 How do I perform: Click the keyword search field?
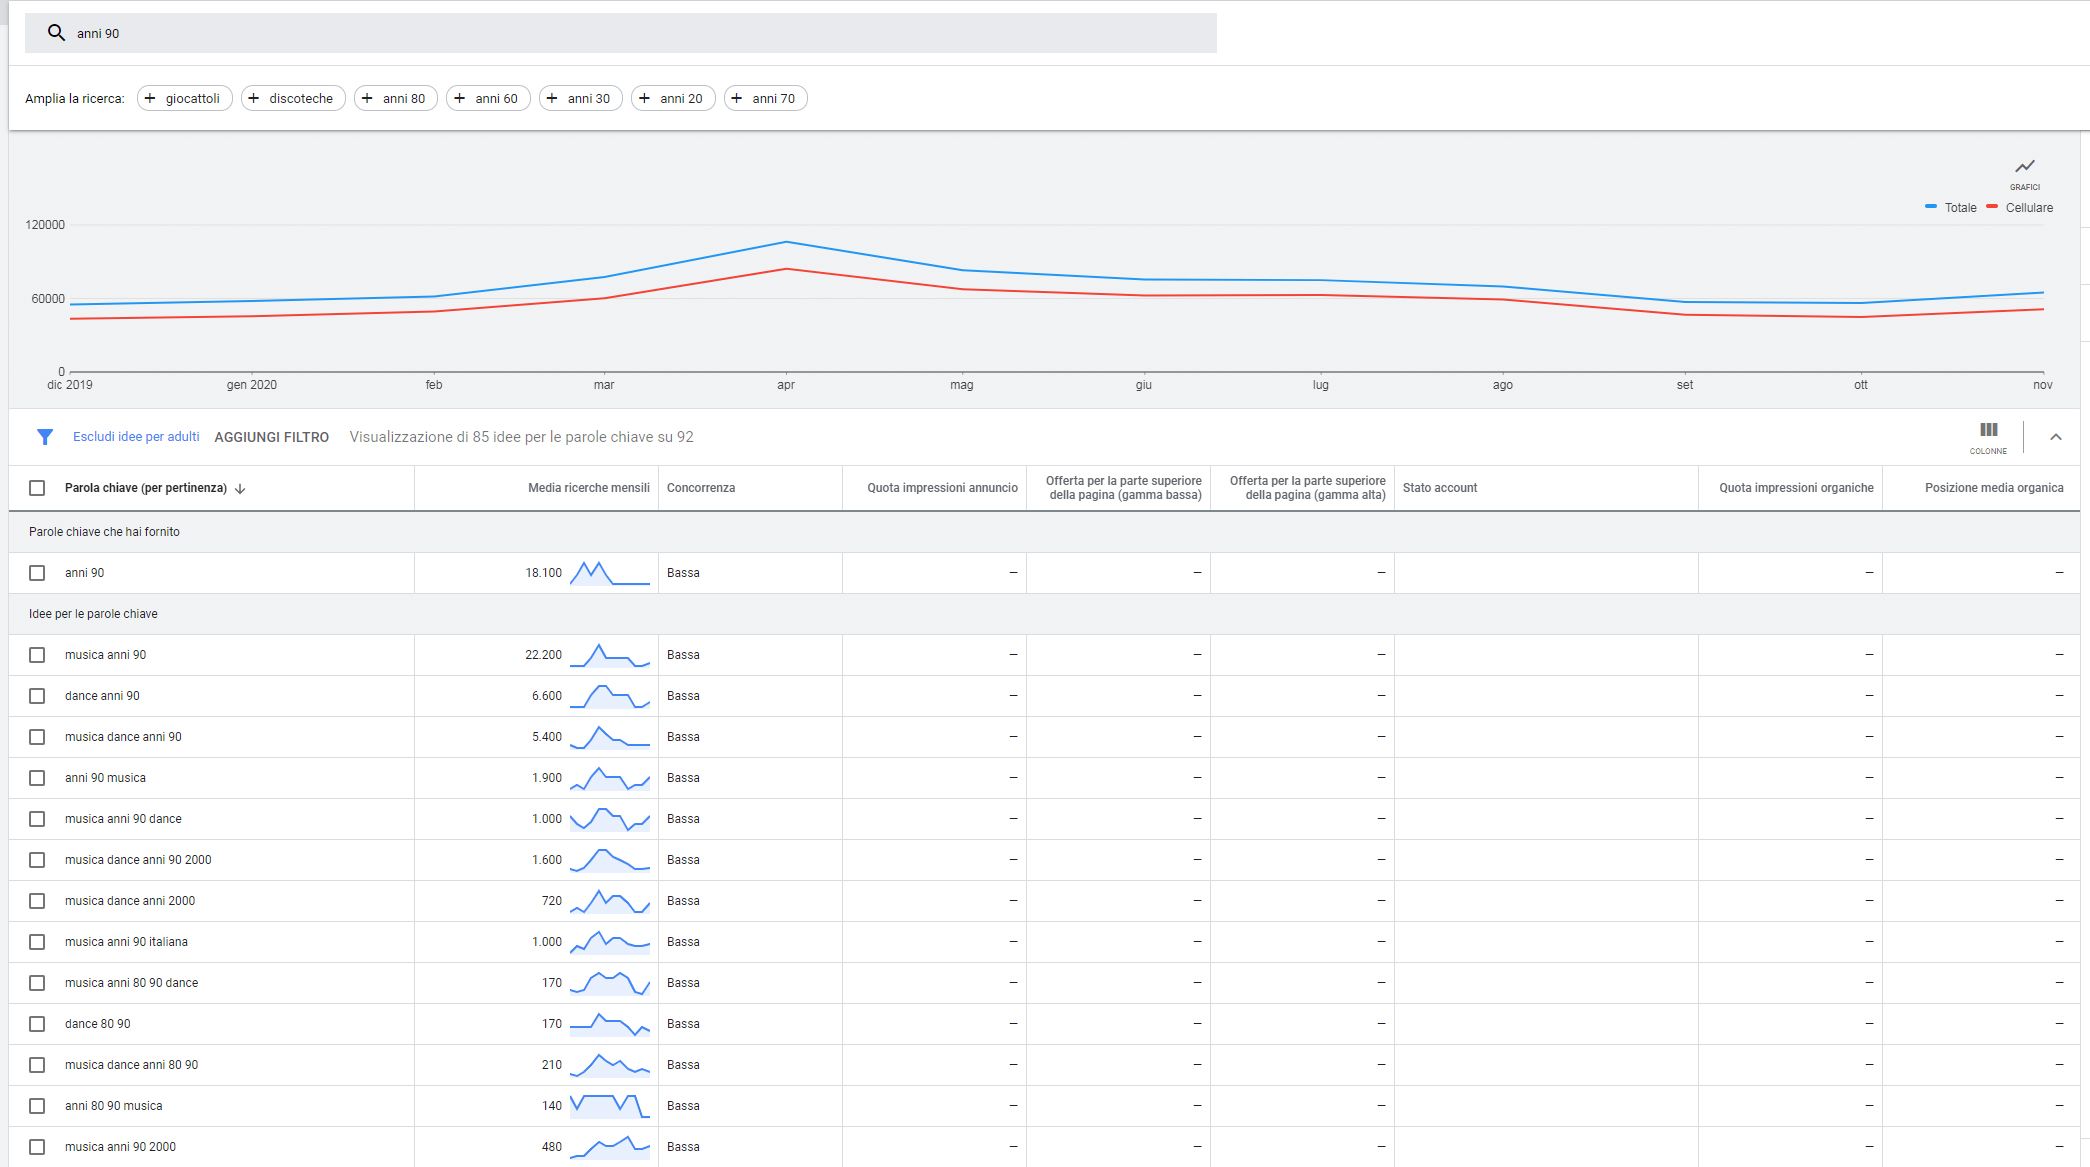tap(620, 33)
